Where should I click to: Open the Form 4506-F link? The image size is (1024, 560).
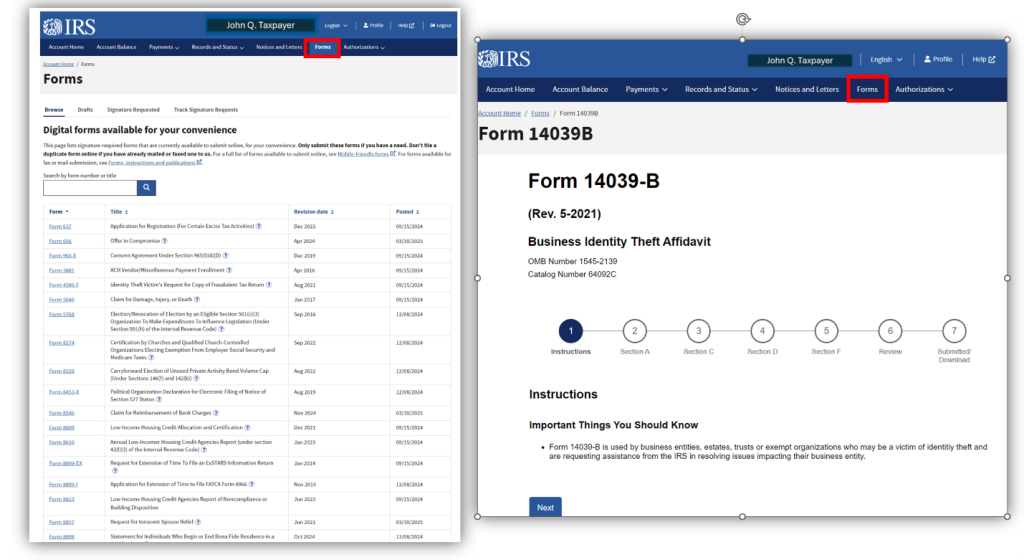(x=63, y=285)
